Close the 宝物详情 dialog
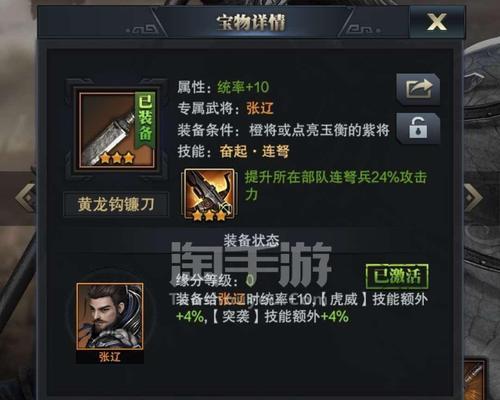 (437, 22)
